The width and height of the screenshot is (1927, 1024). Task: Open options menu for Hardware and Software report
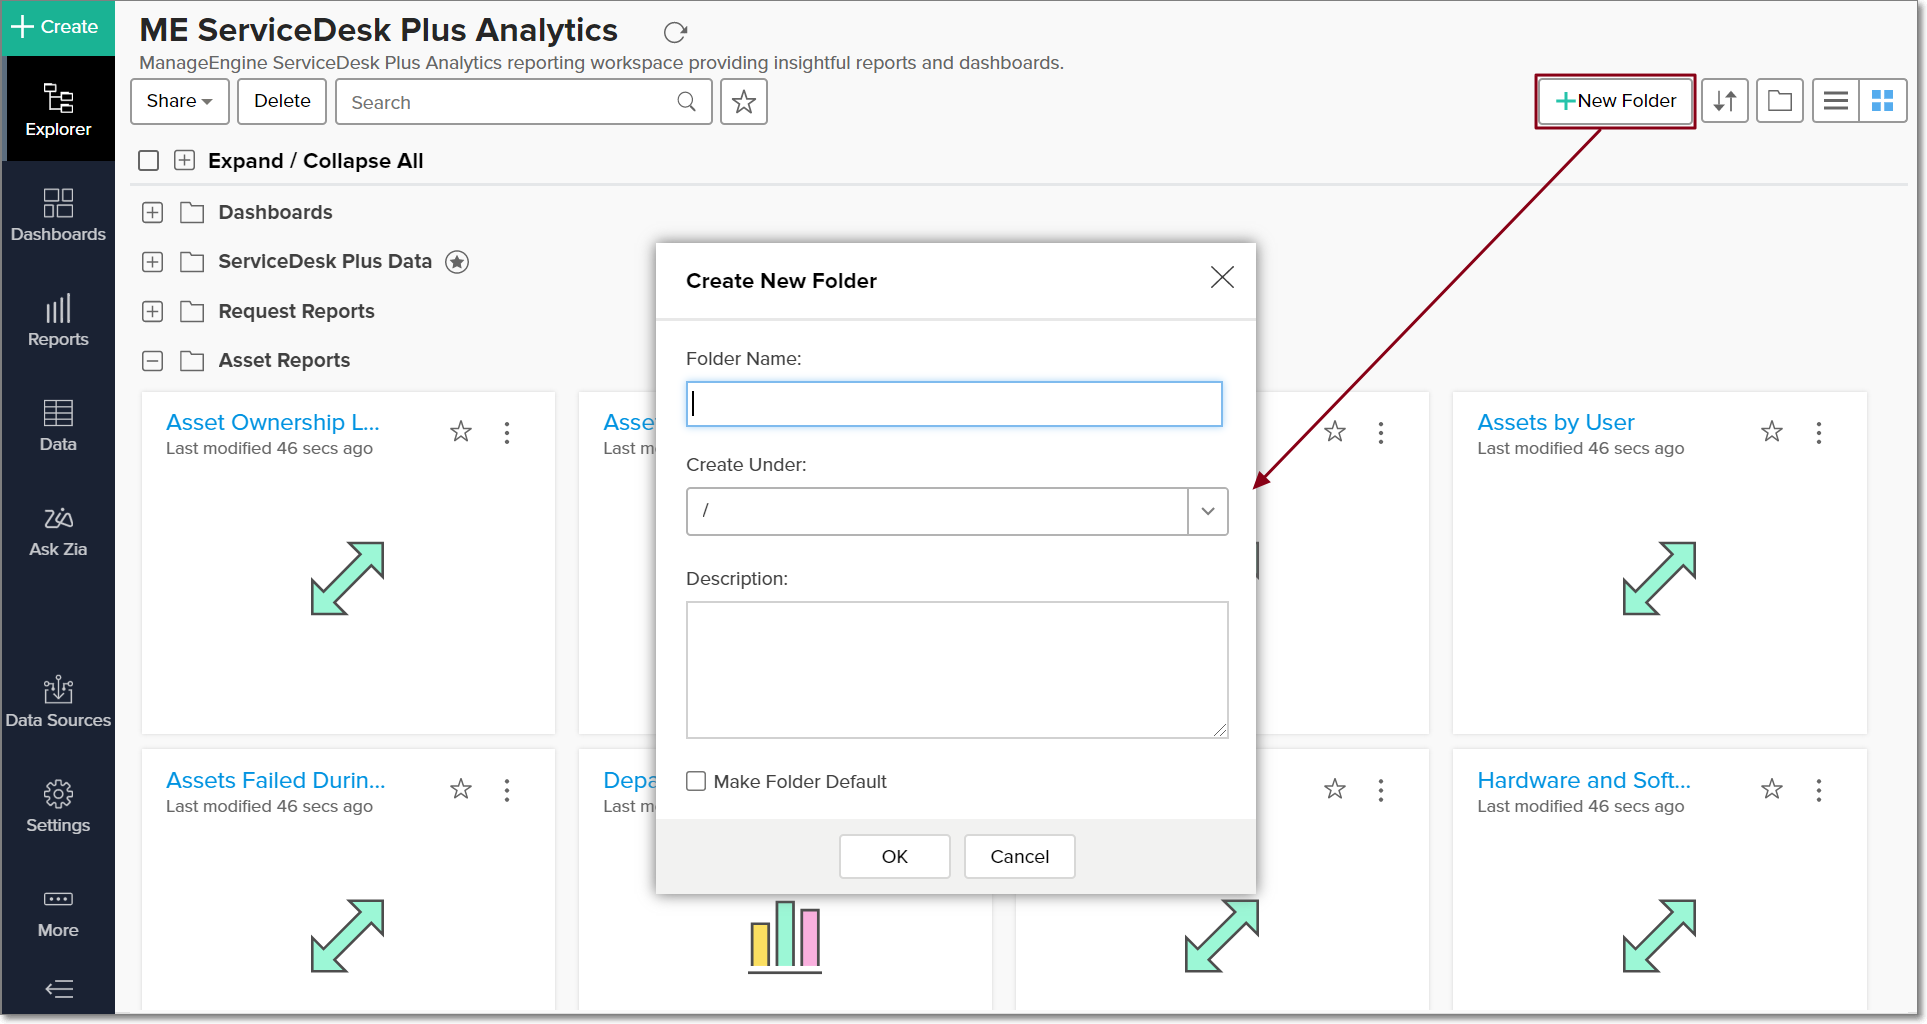(1819, 791)
